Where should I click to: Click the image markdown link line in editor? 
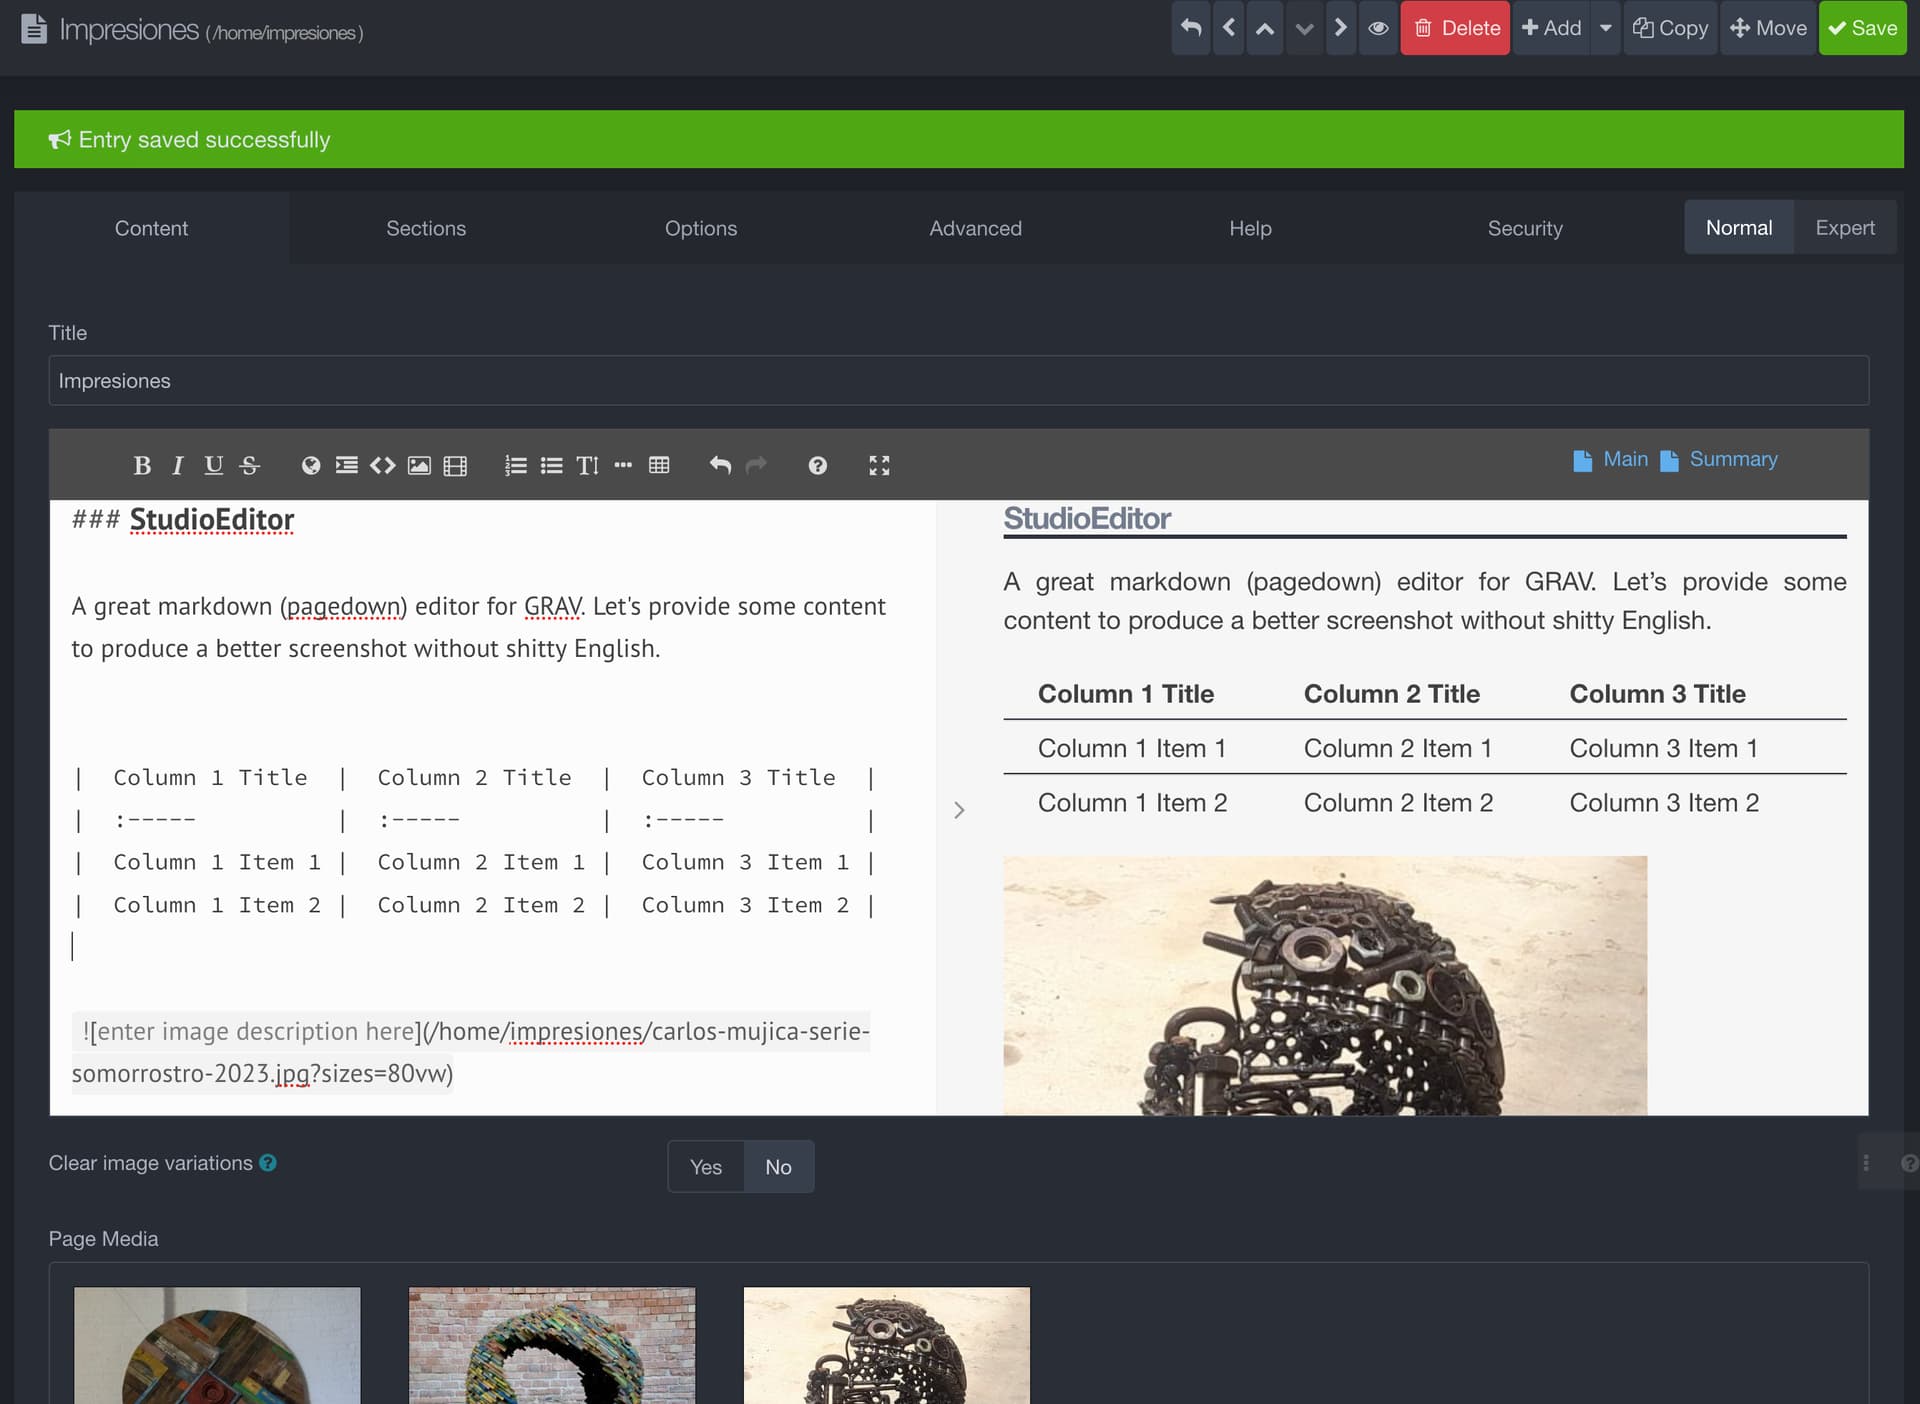pyautogui.click(x=471, y=1052)
